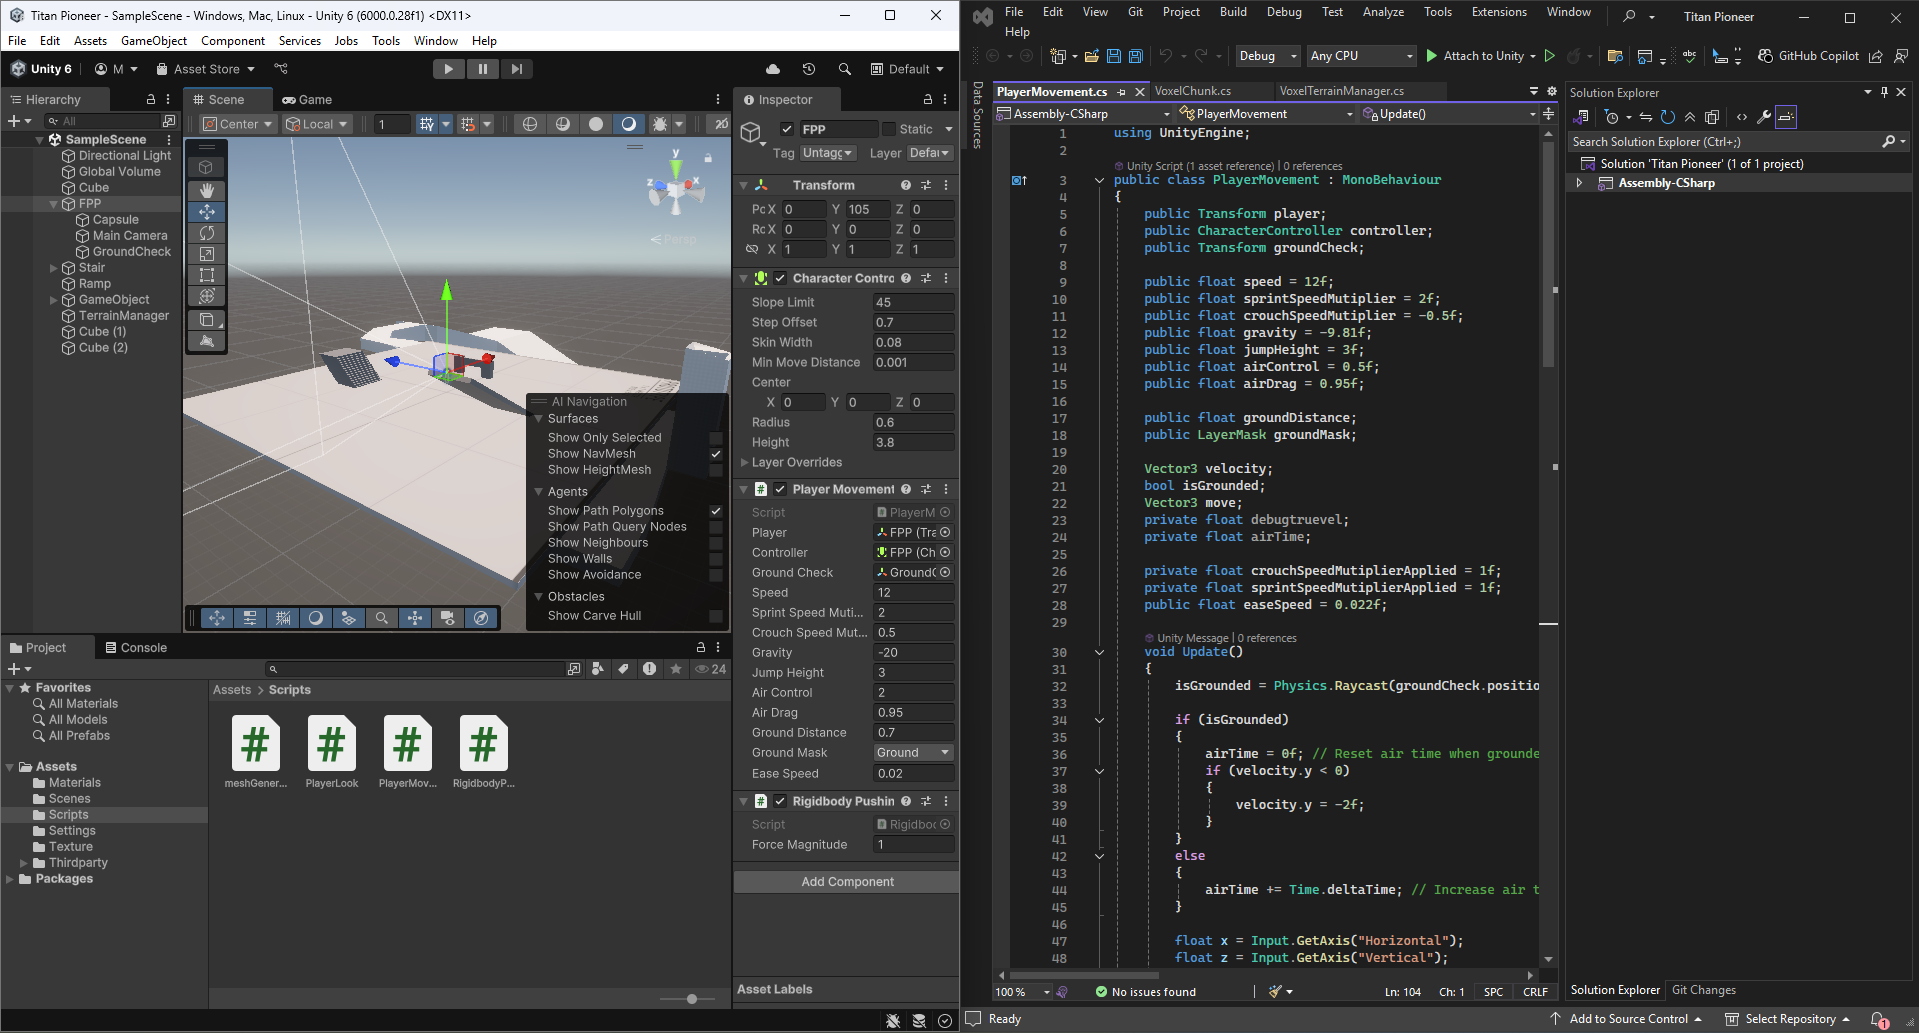Image resolution: width=1919 pixels, height=1033 pixels.
Task: Open notifications bell in Visual Studio status bar
Action: (x=1879, y=1019)
